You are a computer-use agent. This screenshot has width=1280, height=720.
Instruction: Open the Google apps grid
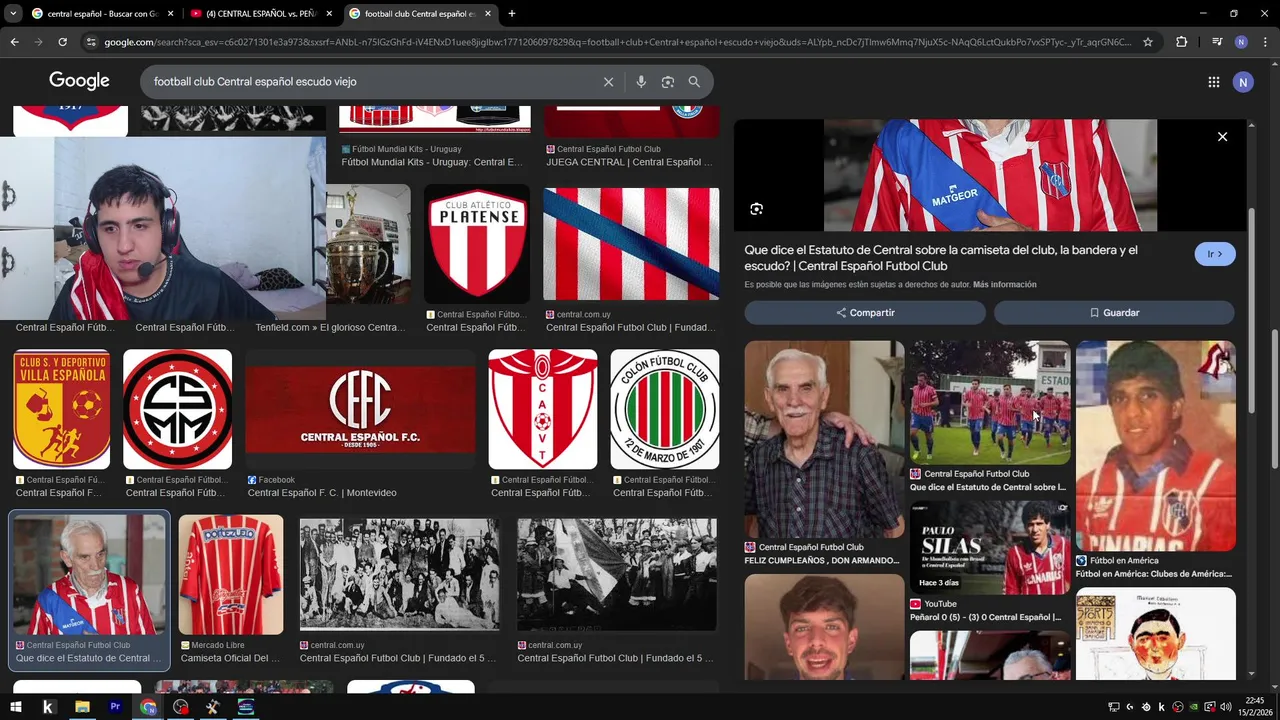pyautogui.click(x=1214, y=82)
